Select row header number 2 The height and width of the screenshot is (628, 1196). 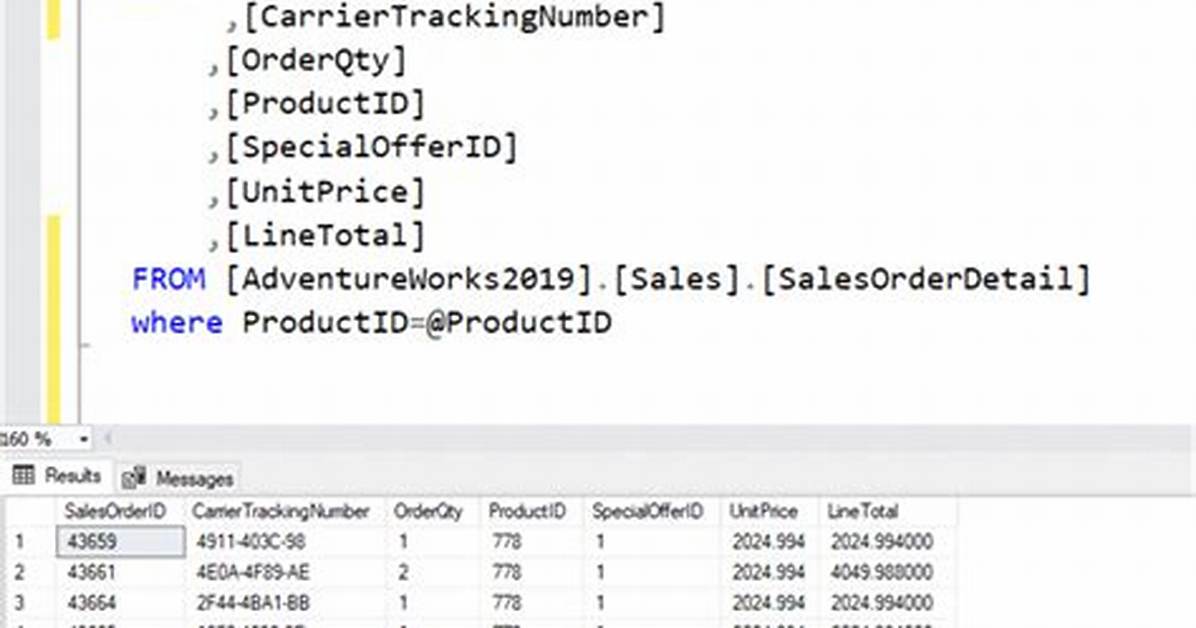[20, 572]
